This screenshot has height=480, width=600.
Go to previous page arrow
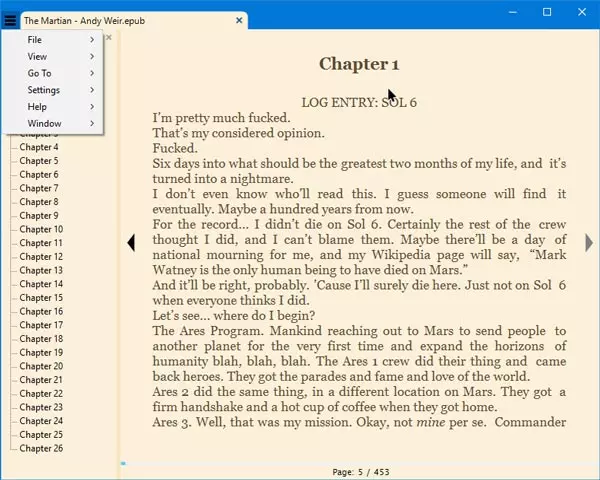(131, 243)
